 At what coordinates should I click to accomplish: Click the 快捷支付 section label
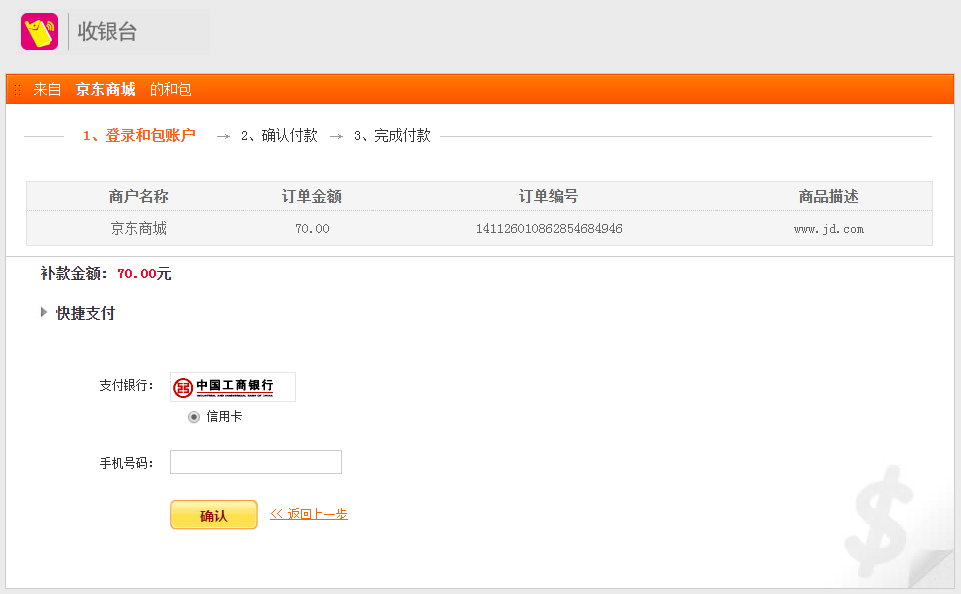[85, 313]
